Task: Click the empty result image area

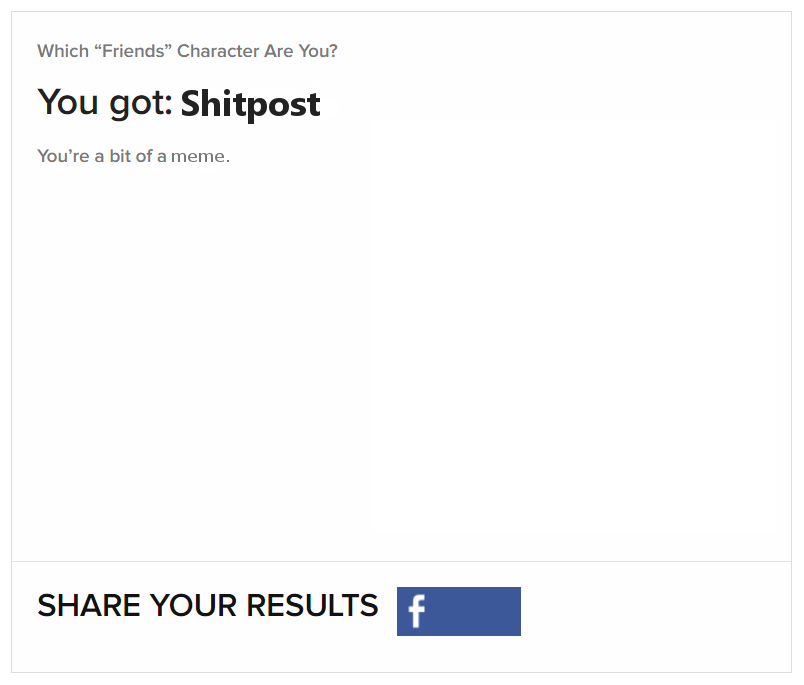Action: tap(401, 359)
